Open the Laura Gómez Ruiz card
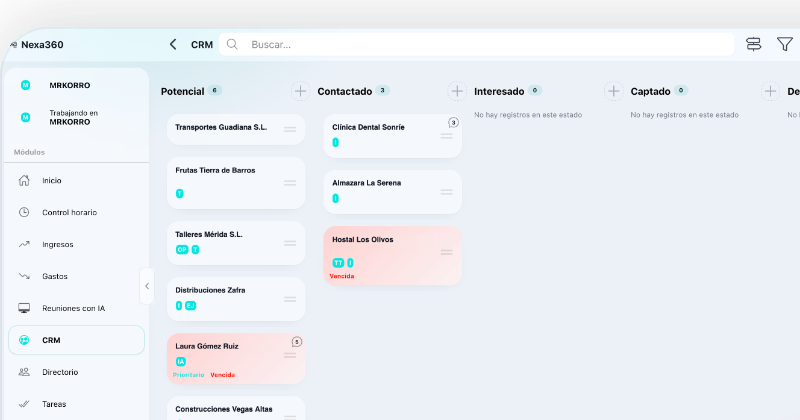The width and height of the screenshot is (800, 420). pos(236,359)
